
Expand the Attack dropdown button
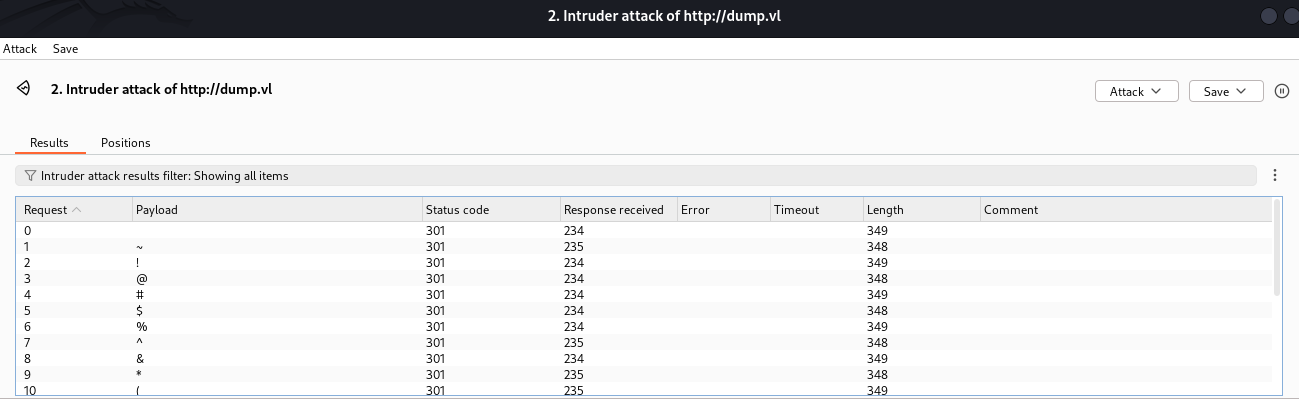pos(1137,91)
